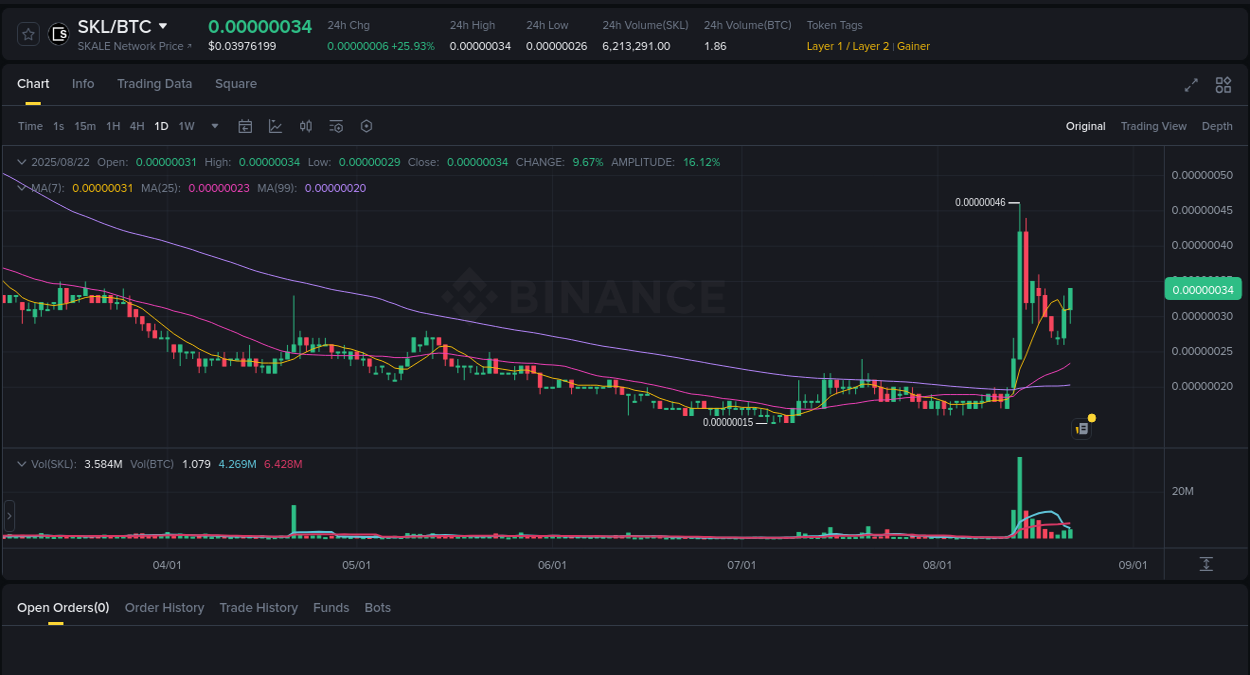Open the Trading Data tab
1250x675 pixels.
pyautogui.click(x=154, y=84)
